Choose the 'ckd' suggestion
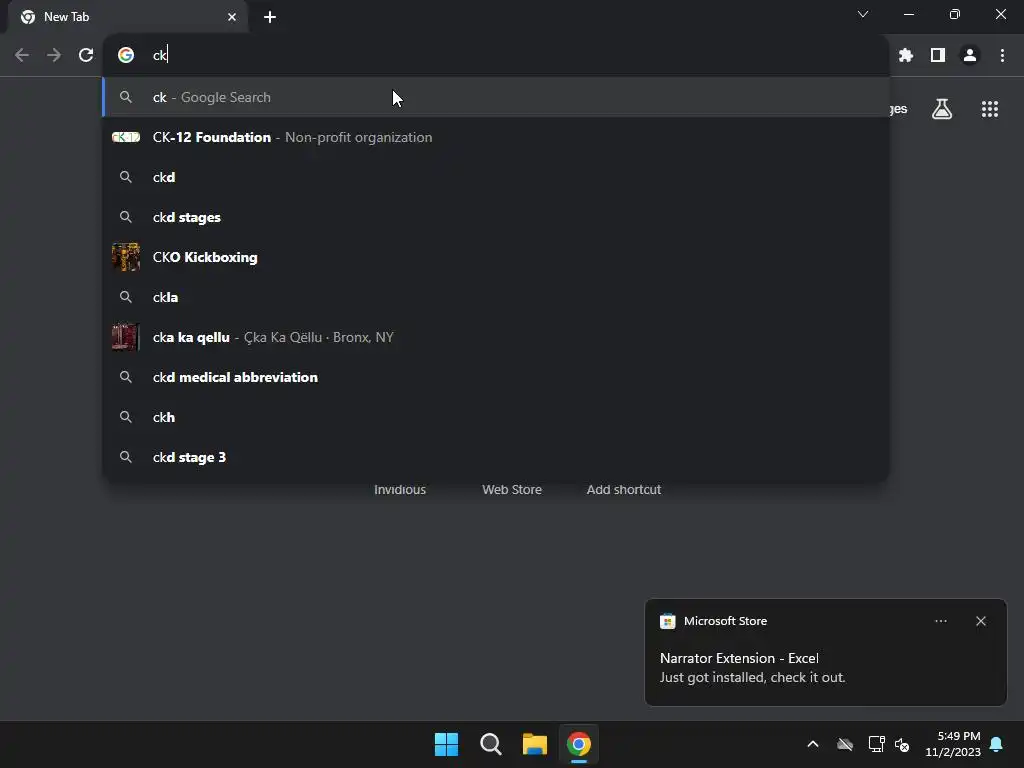Image resolution: width=1024 pixels, height=768 pixels. [x=496, y=177]
